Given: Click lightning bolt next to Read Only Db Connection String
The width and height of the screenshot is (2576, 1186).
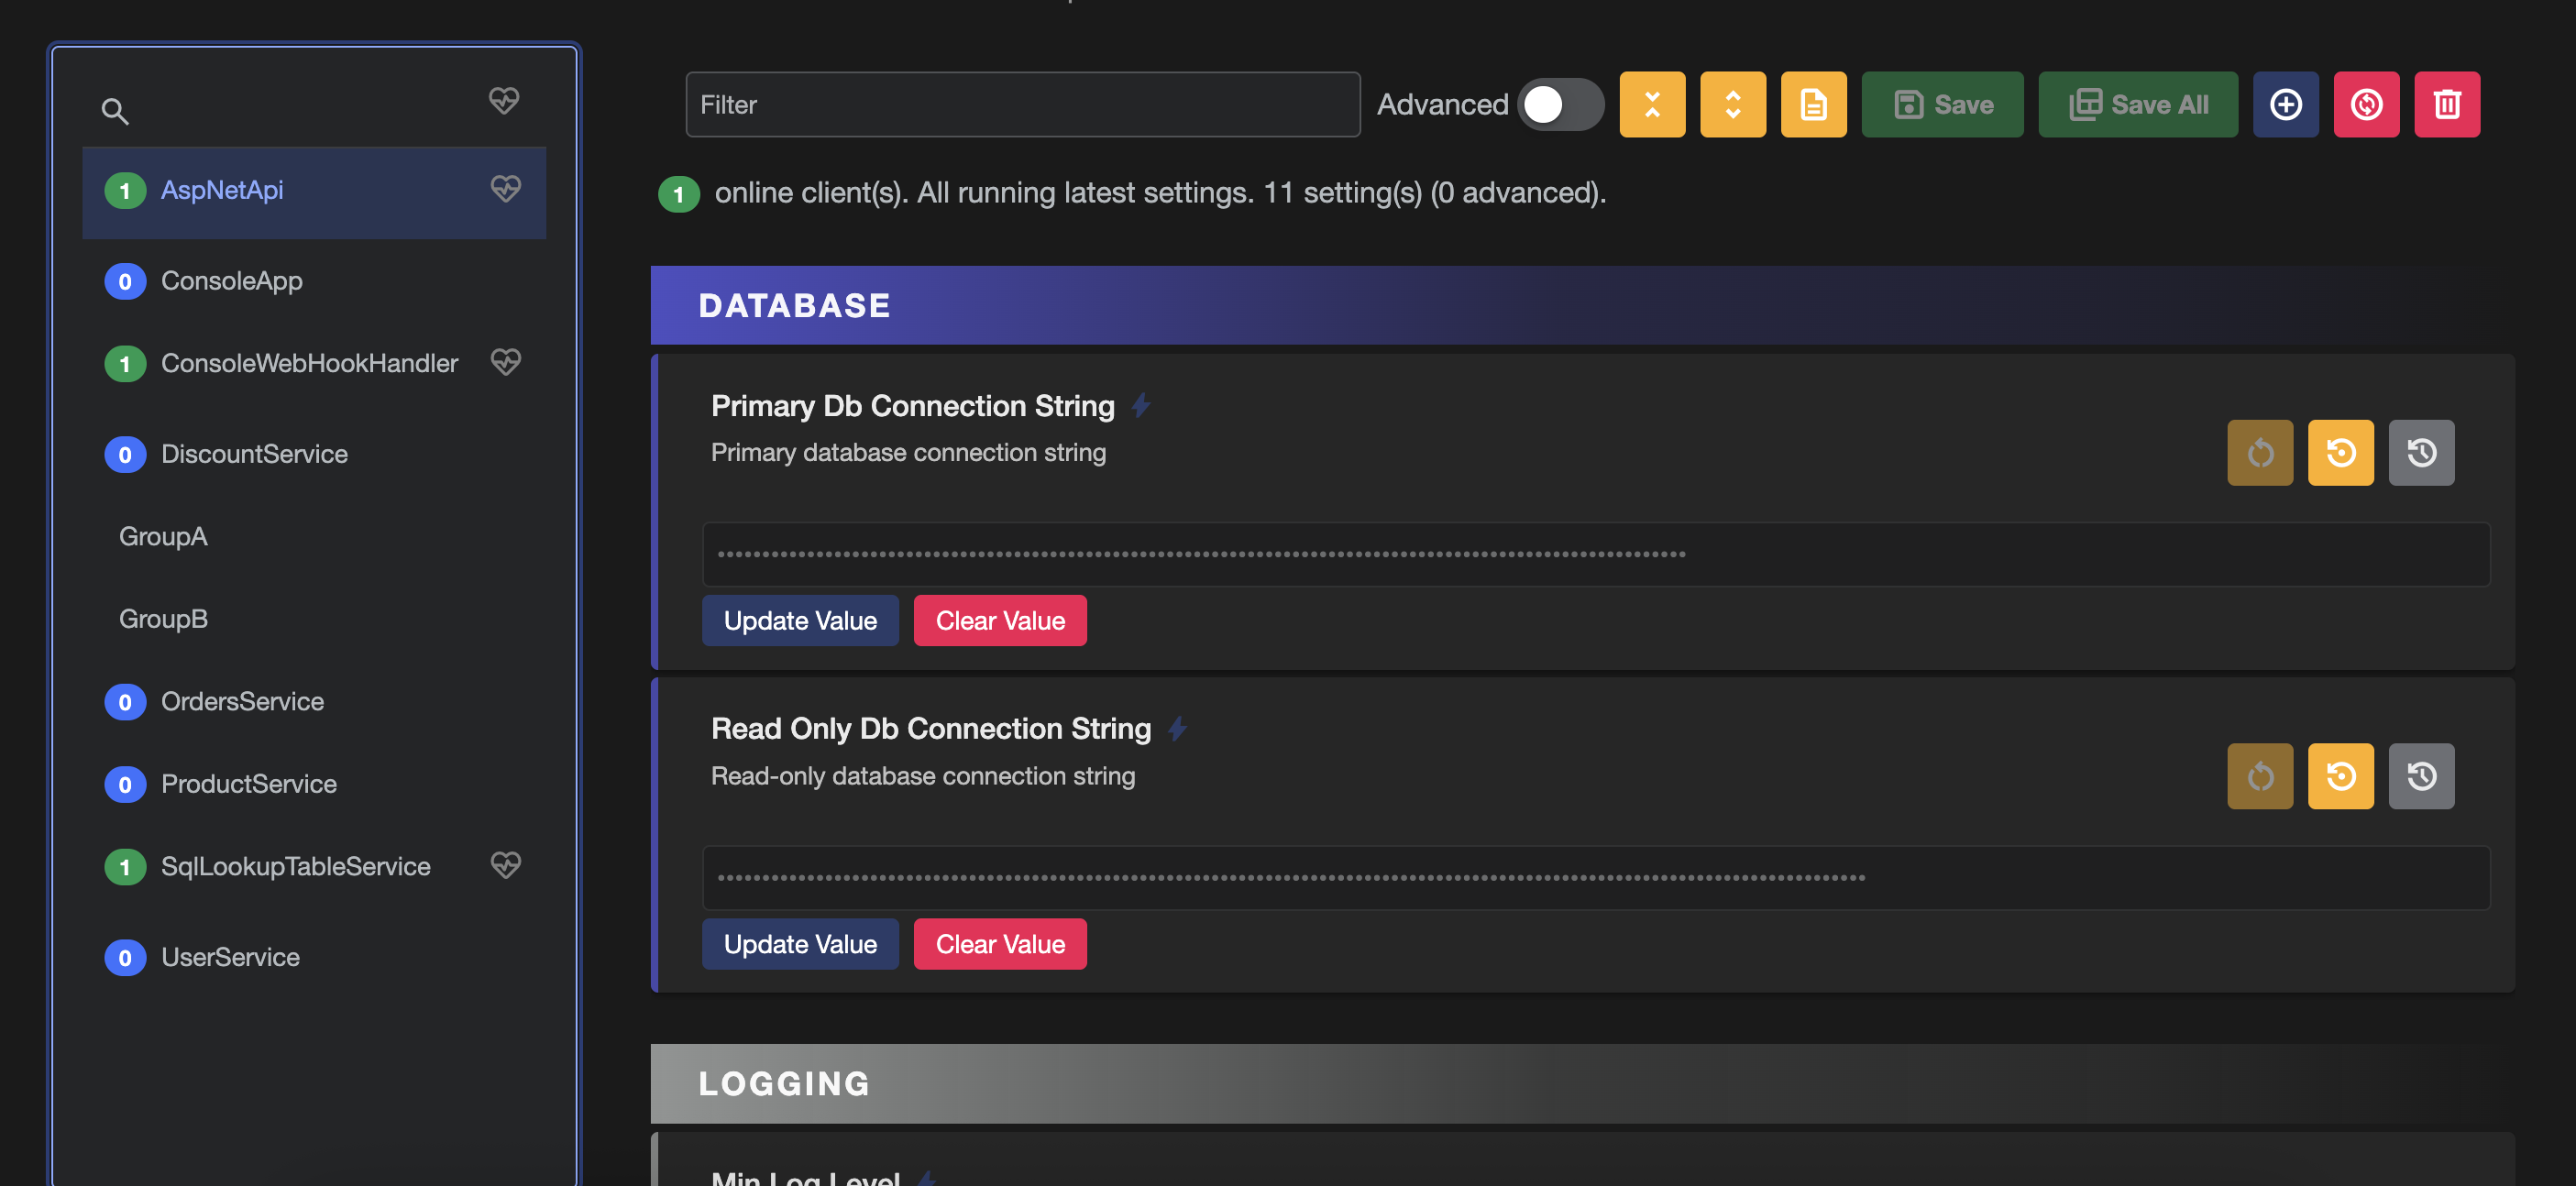Looking at the screenshot, I should tap(1178, 729).
